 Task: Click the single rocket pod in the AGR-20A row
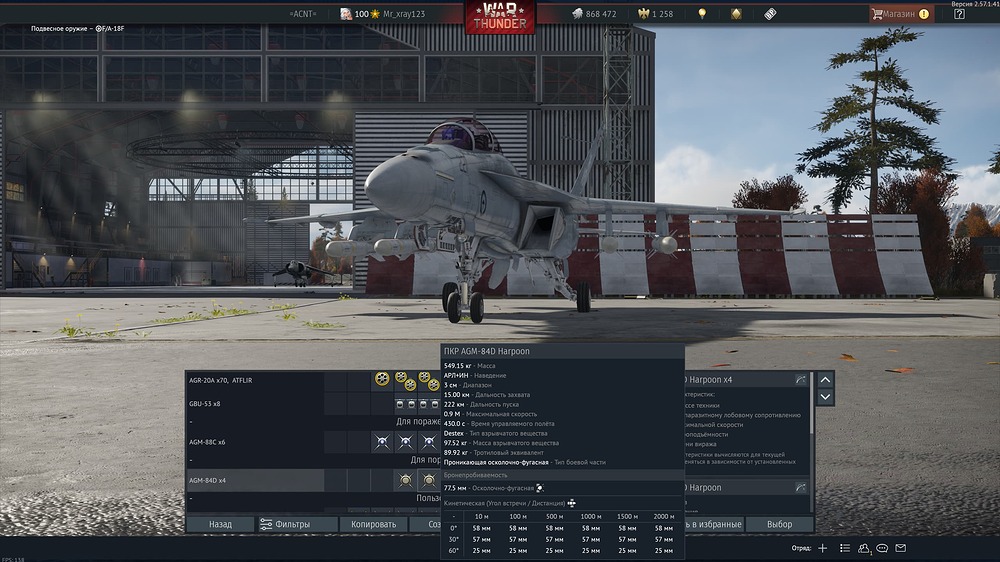coord(382,380)
